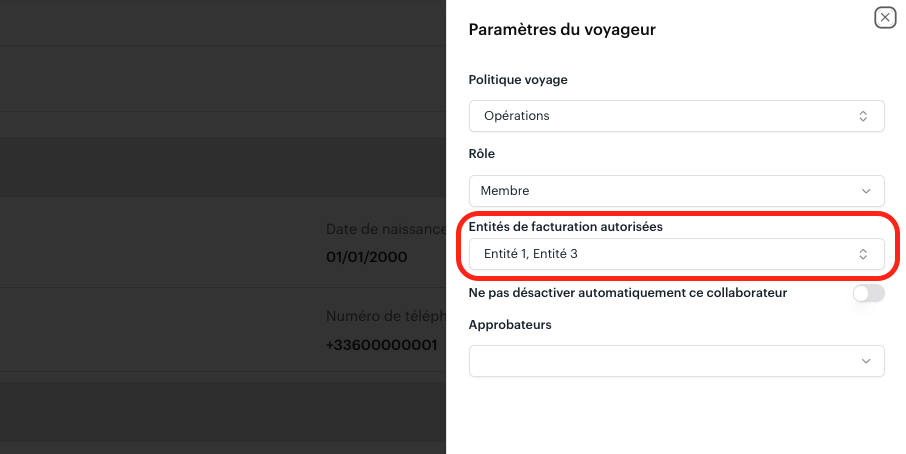Click the Approbateurs label
This screenshot has height=454, width=906.
[x=510, y=325]
